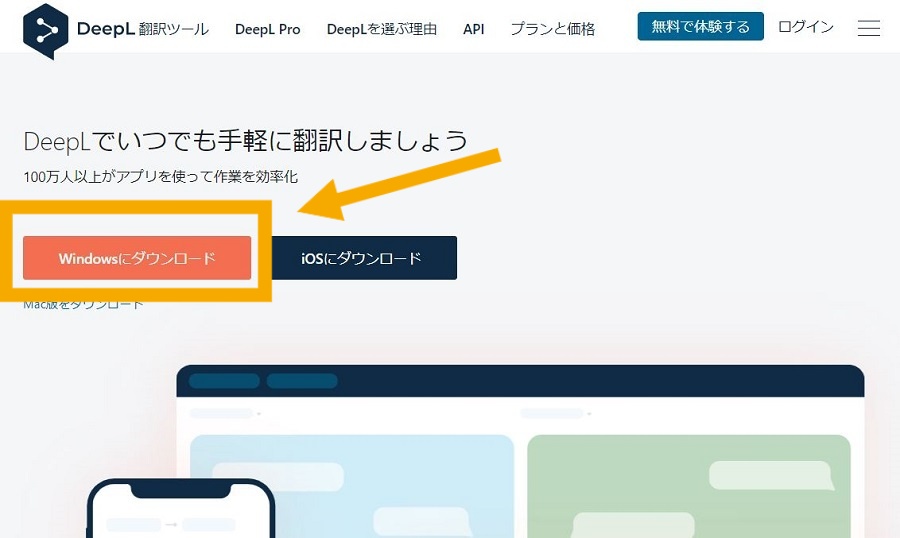
Task: Click the app window illustration
Action: 520,451
